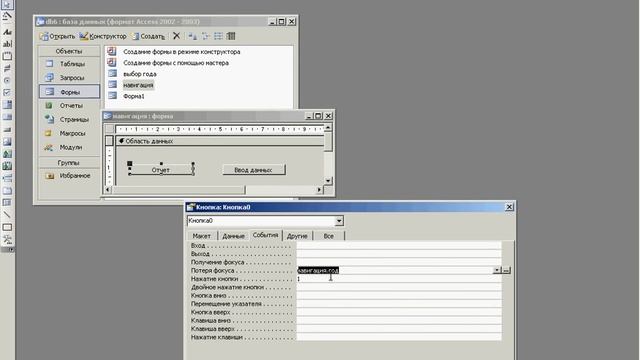Select 'Создание формы в режиме конструктора' entry
640x360 pixels.
pyautogui.click(x=182, y=52)
